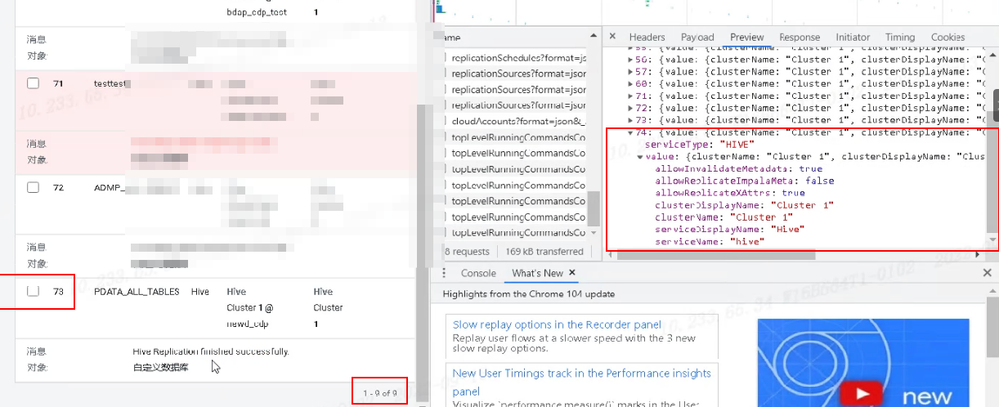
Task: Open the Response tab
Action: [800, 37]
